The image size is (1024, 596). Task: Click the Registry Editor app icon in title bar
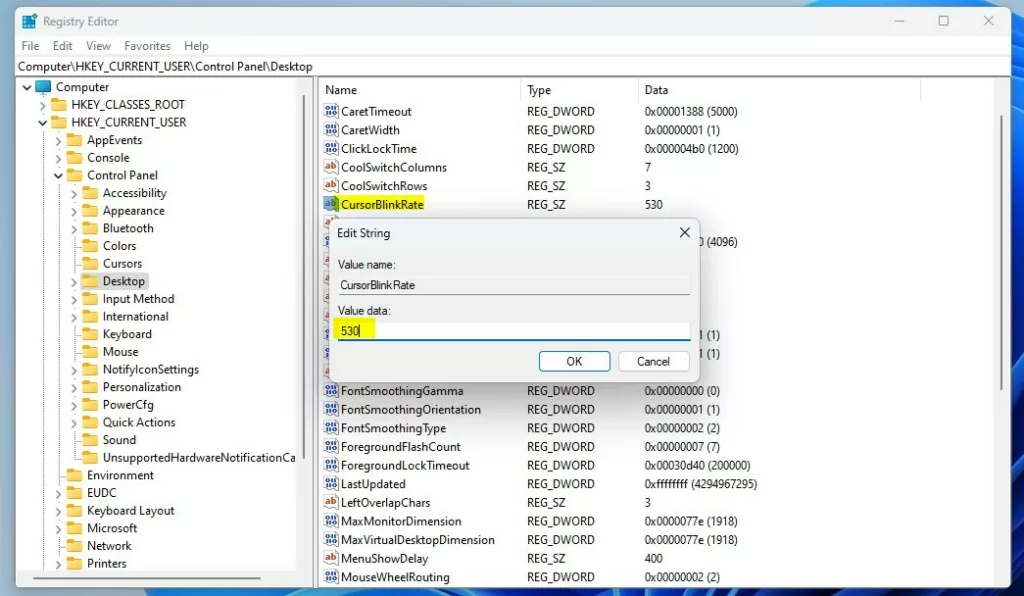[29, 22]
